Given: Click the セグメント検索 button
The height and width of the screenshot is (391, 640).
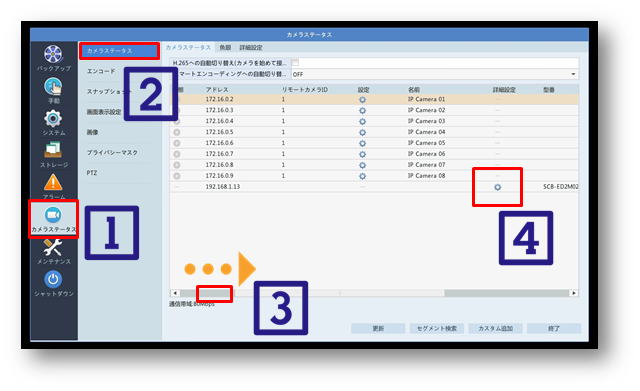Looking at the screenshot, I should tap(436, 328).
